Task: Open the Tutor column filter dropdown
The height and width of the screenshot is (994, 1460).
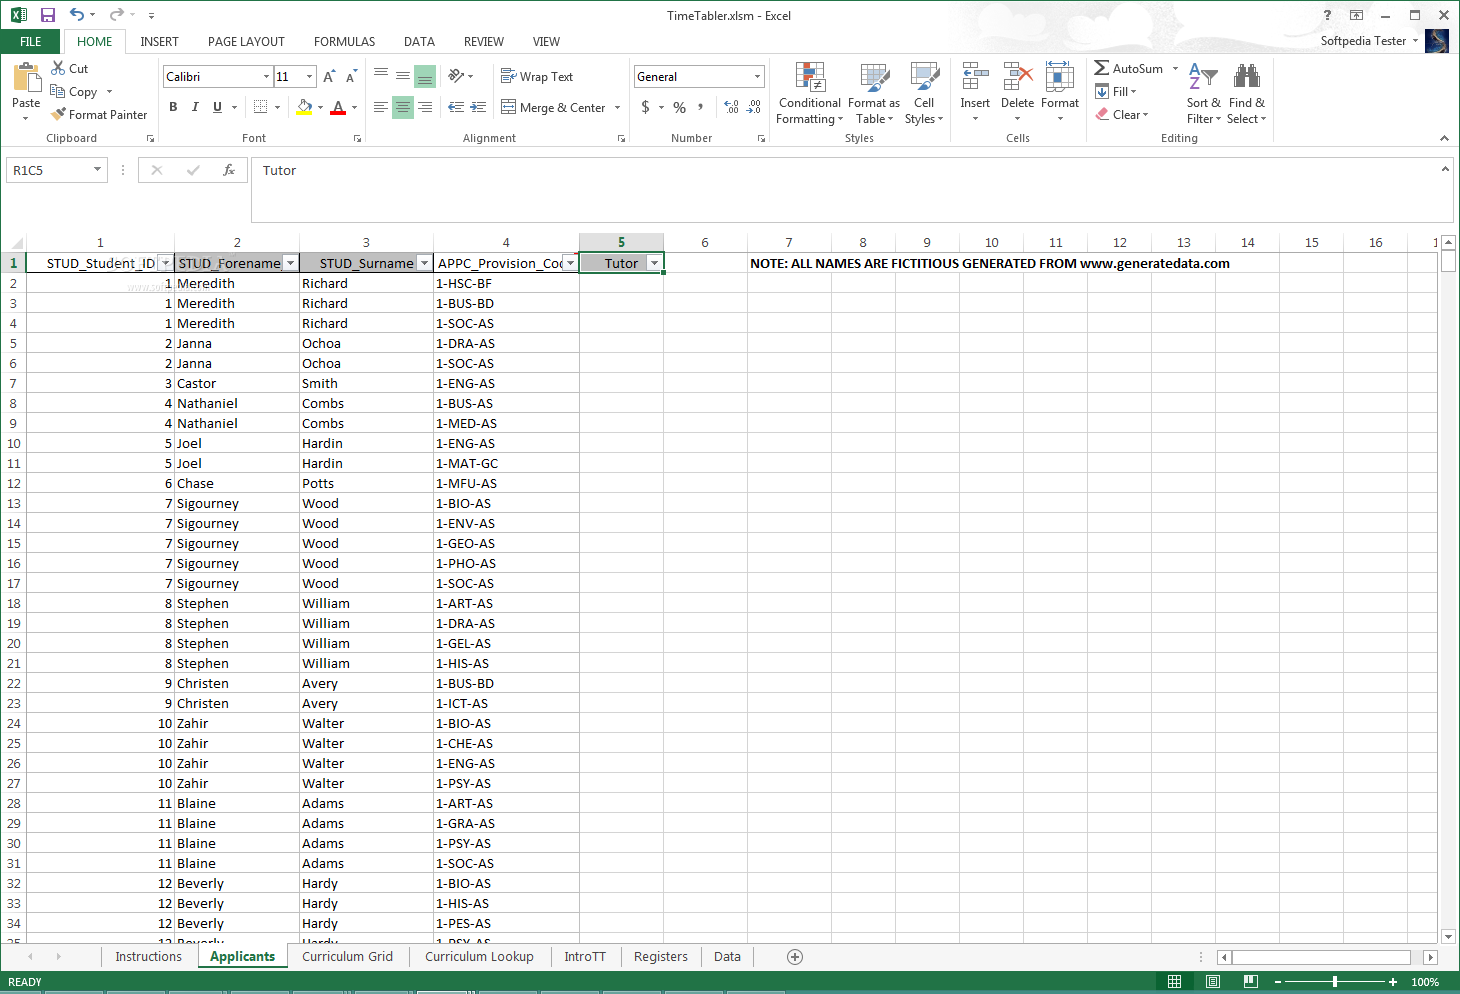Action: [x=654, y=263]
